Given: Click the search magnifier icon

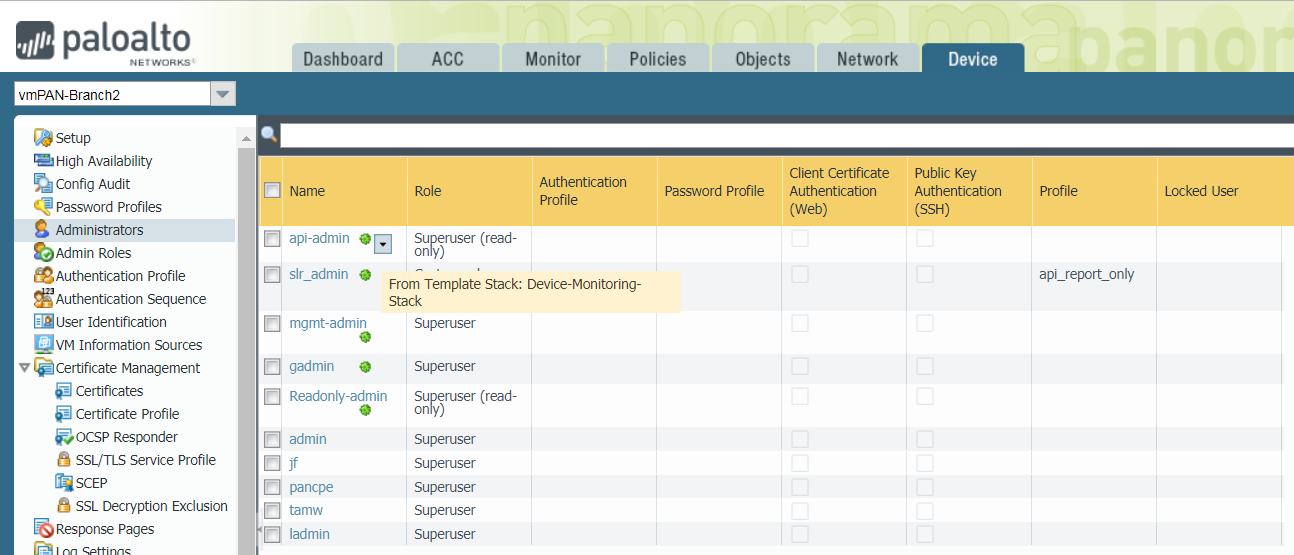Looking at the screenshot, I should tap(269, 134).
